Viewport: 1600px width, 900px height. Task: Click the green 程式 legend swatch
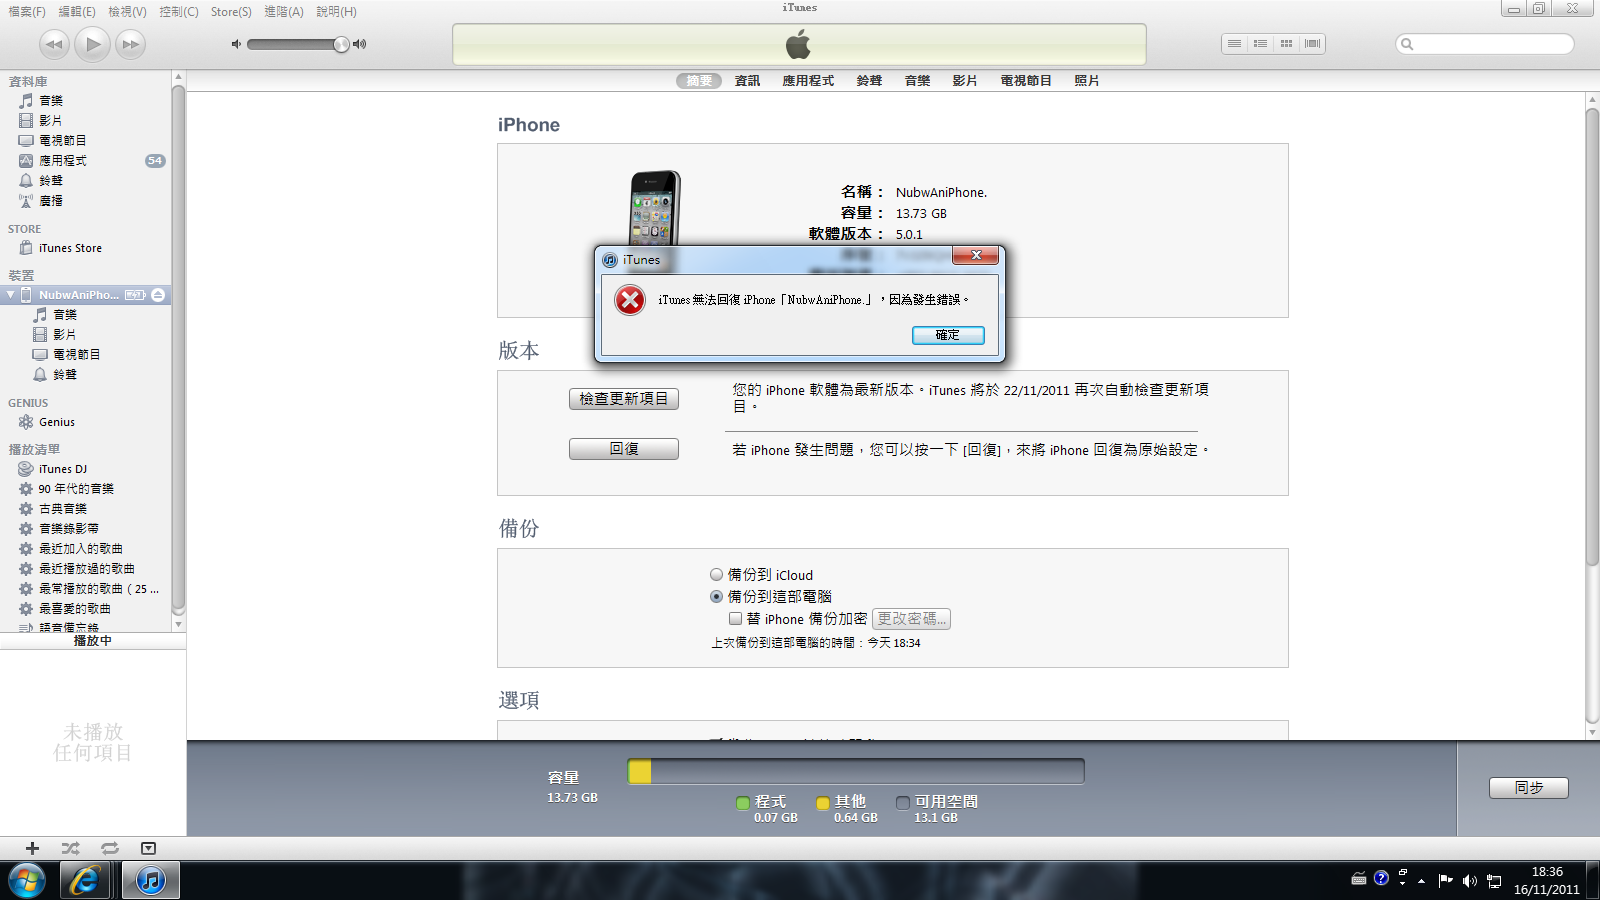[742, 803]
